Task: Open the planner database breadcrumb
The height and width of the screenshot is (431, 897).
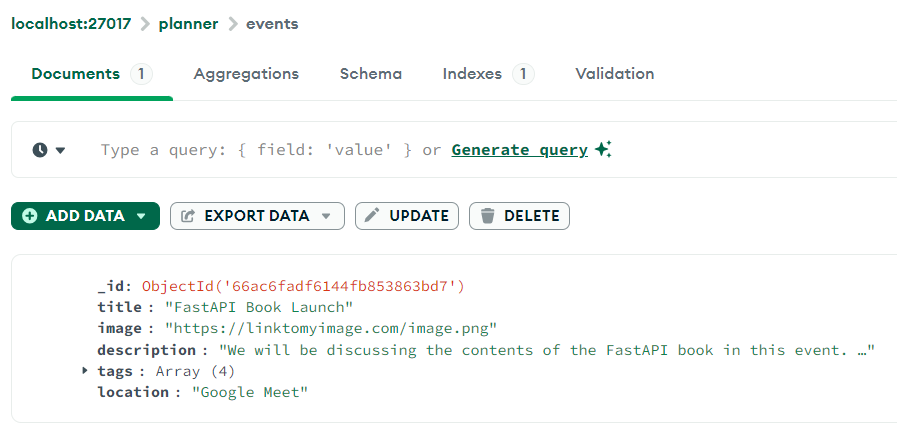Action: (x=188, y=24)
